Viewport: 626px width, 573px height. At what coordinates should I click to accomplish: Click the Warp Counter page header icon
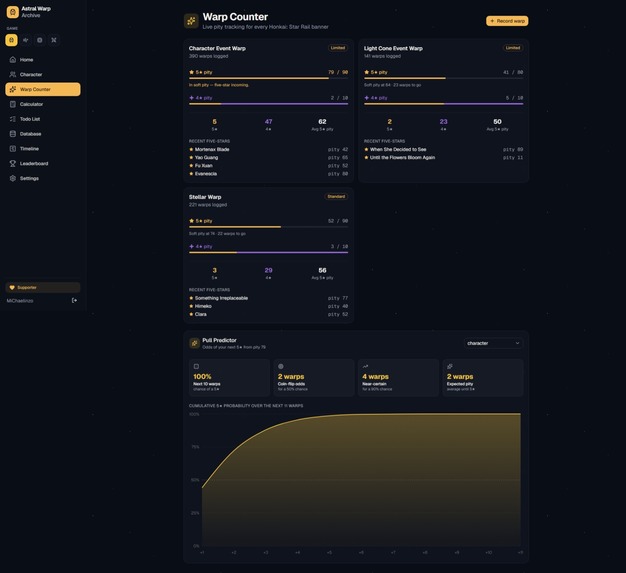[191, 21]
